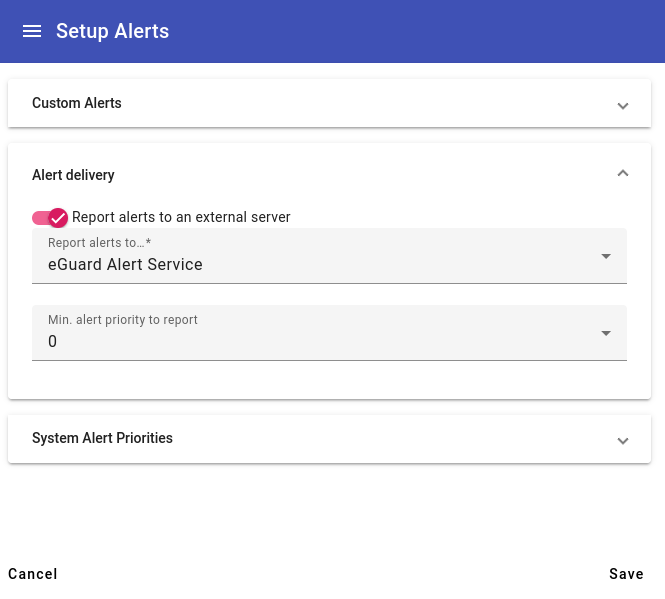665x599 pixels.
Task: Click the arrow icon for min. alert priority
Action: click(x=606, y=333)
